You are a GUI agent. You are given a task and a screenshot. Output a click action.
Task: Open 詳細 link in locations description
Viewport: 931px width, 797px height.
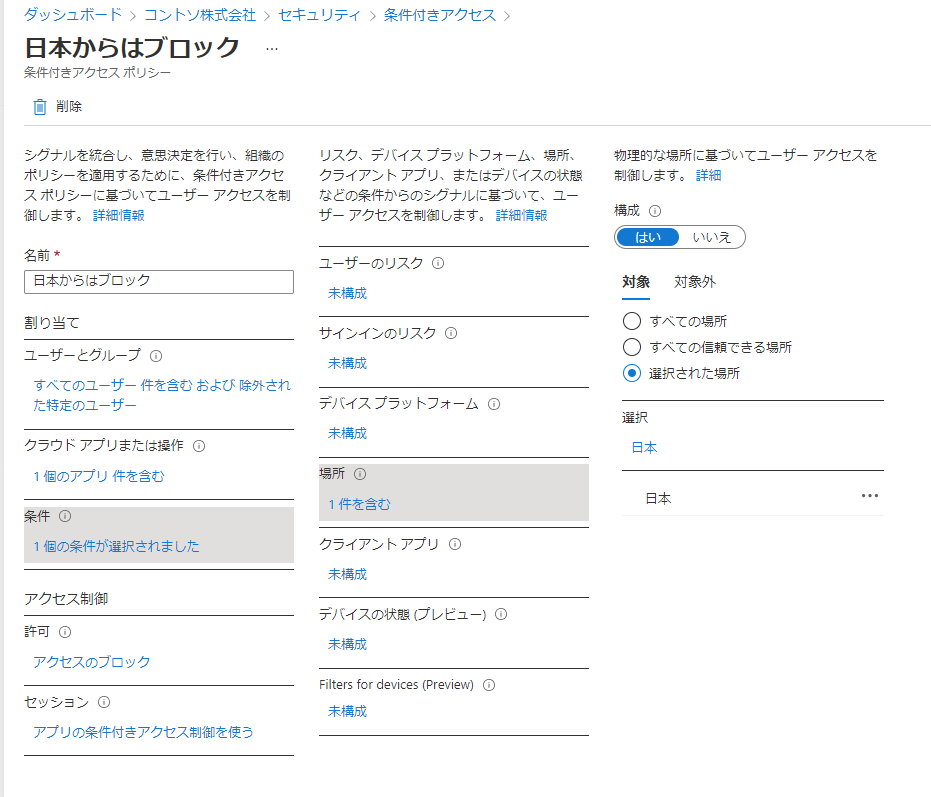(x=708, y=176)
